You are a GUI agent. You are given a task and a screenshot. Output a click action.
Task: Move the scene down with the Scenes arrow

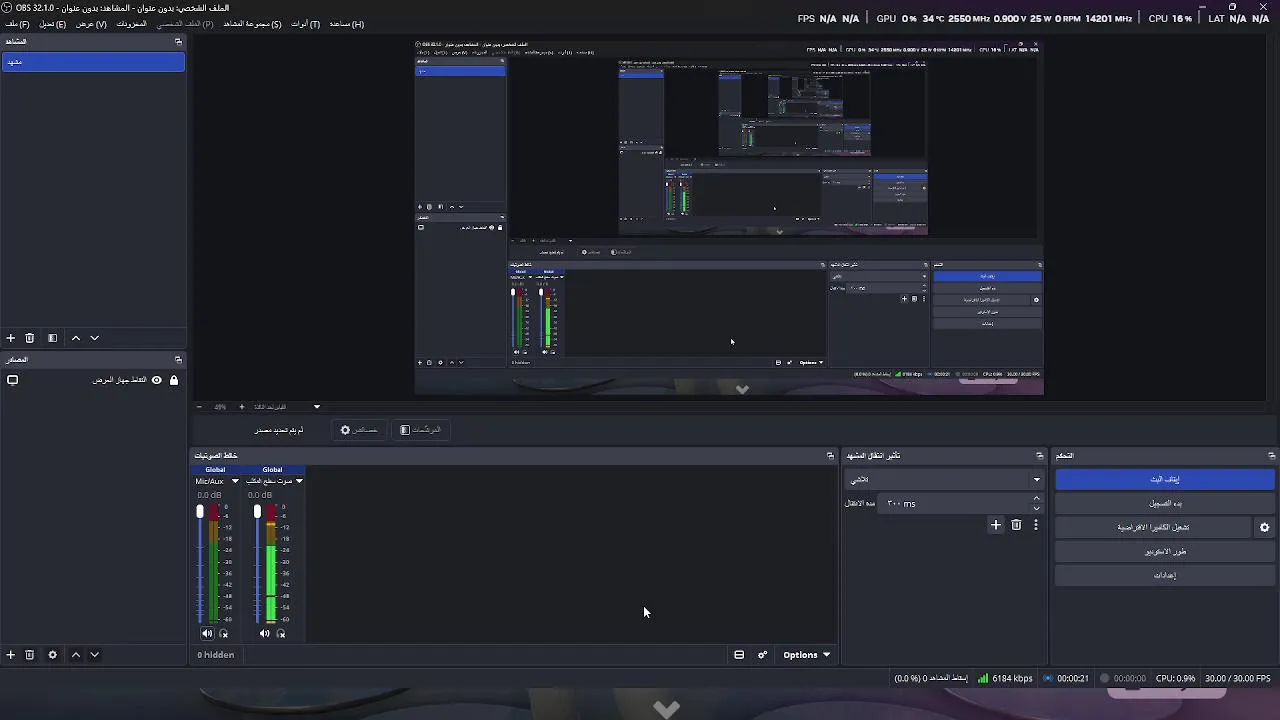click(94, 338)
